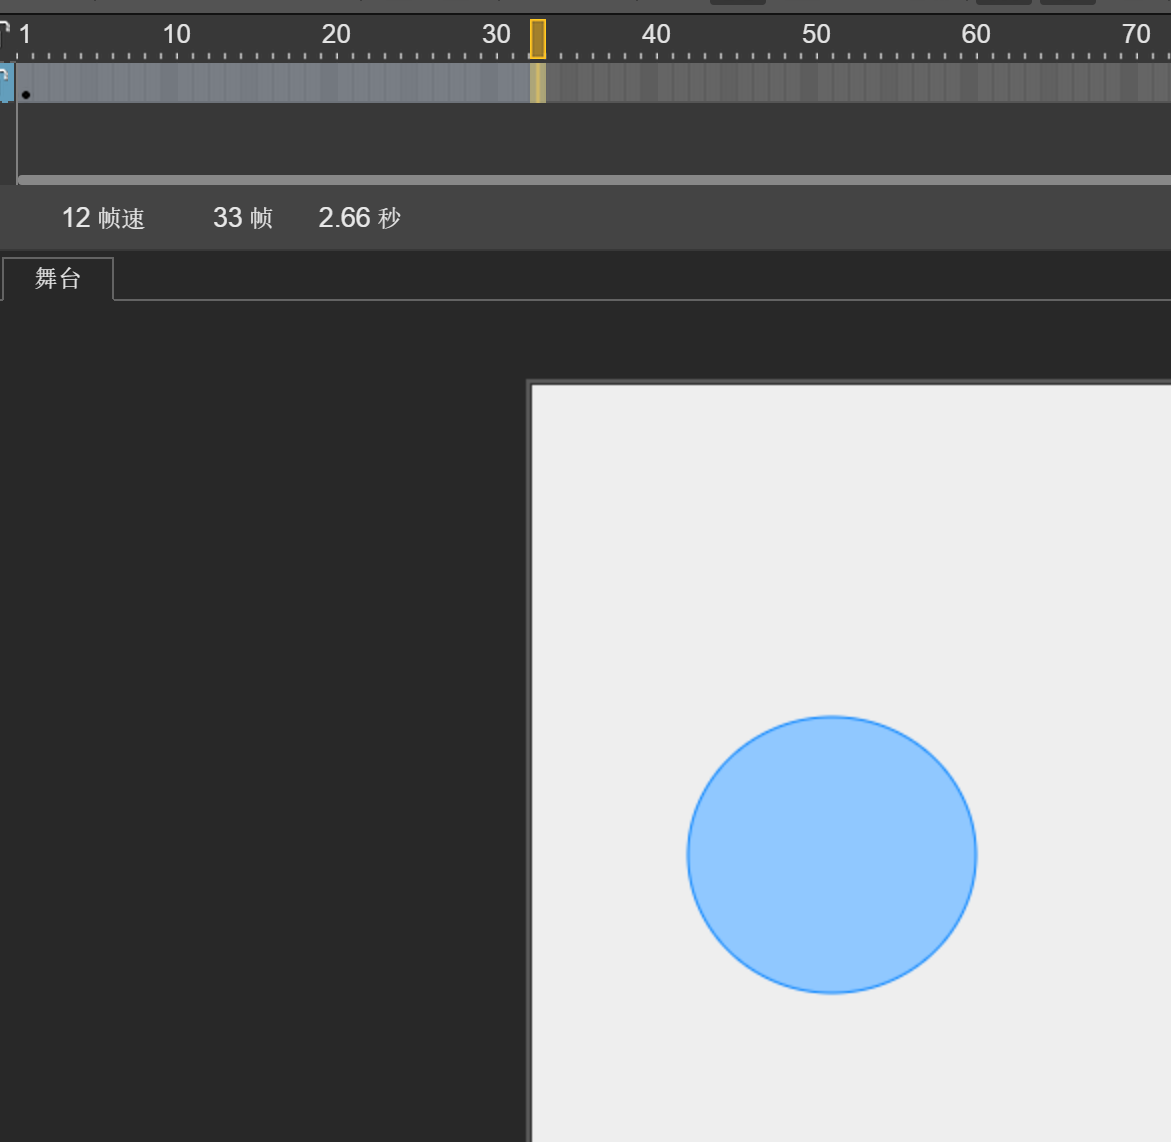Switch to the 舞台 tab
The width and height of the screenshot is (1171, 1142).
point(58,279)
